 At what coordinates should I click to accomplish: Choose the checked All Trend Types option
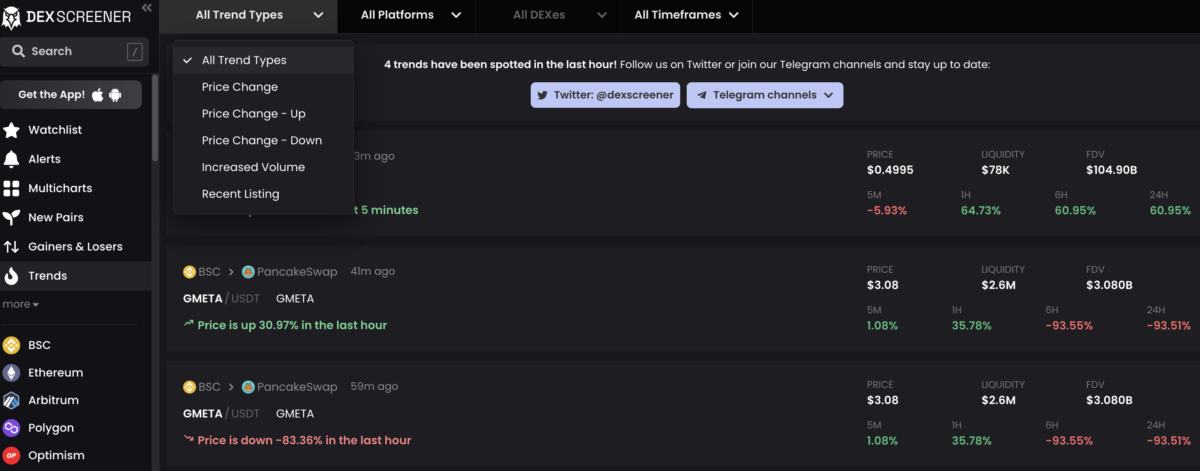coord(244,60)
